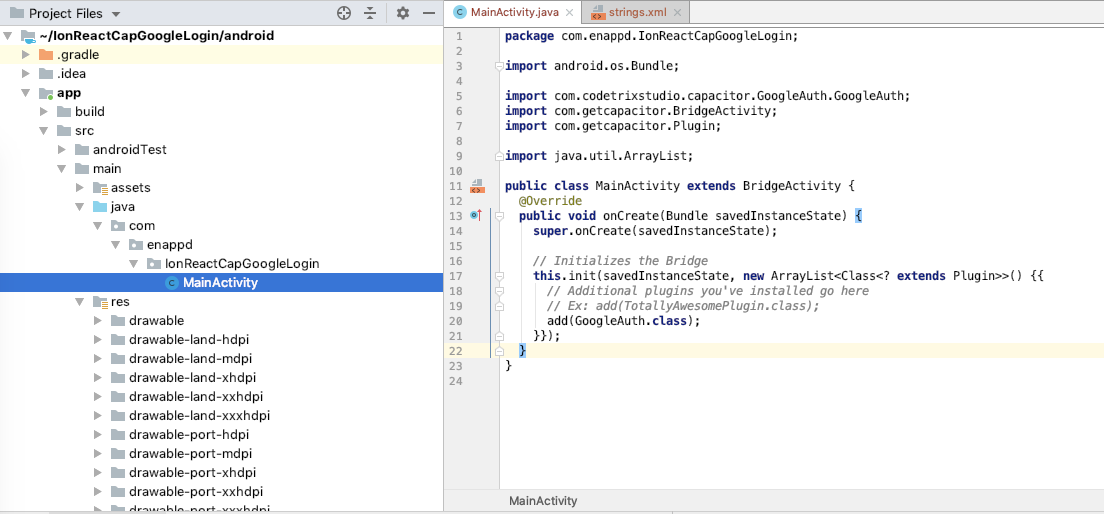Switch to the MainActivity.java tab
Screen dimensions: 1104x514
(x=513, y=12)
